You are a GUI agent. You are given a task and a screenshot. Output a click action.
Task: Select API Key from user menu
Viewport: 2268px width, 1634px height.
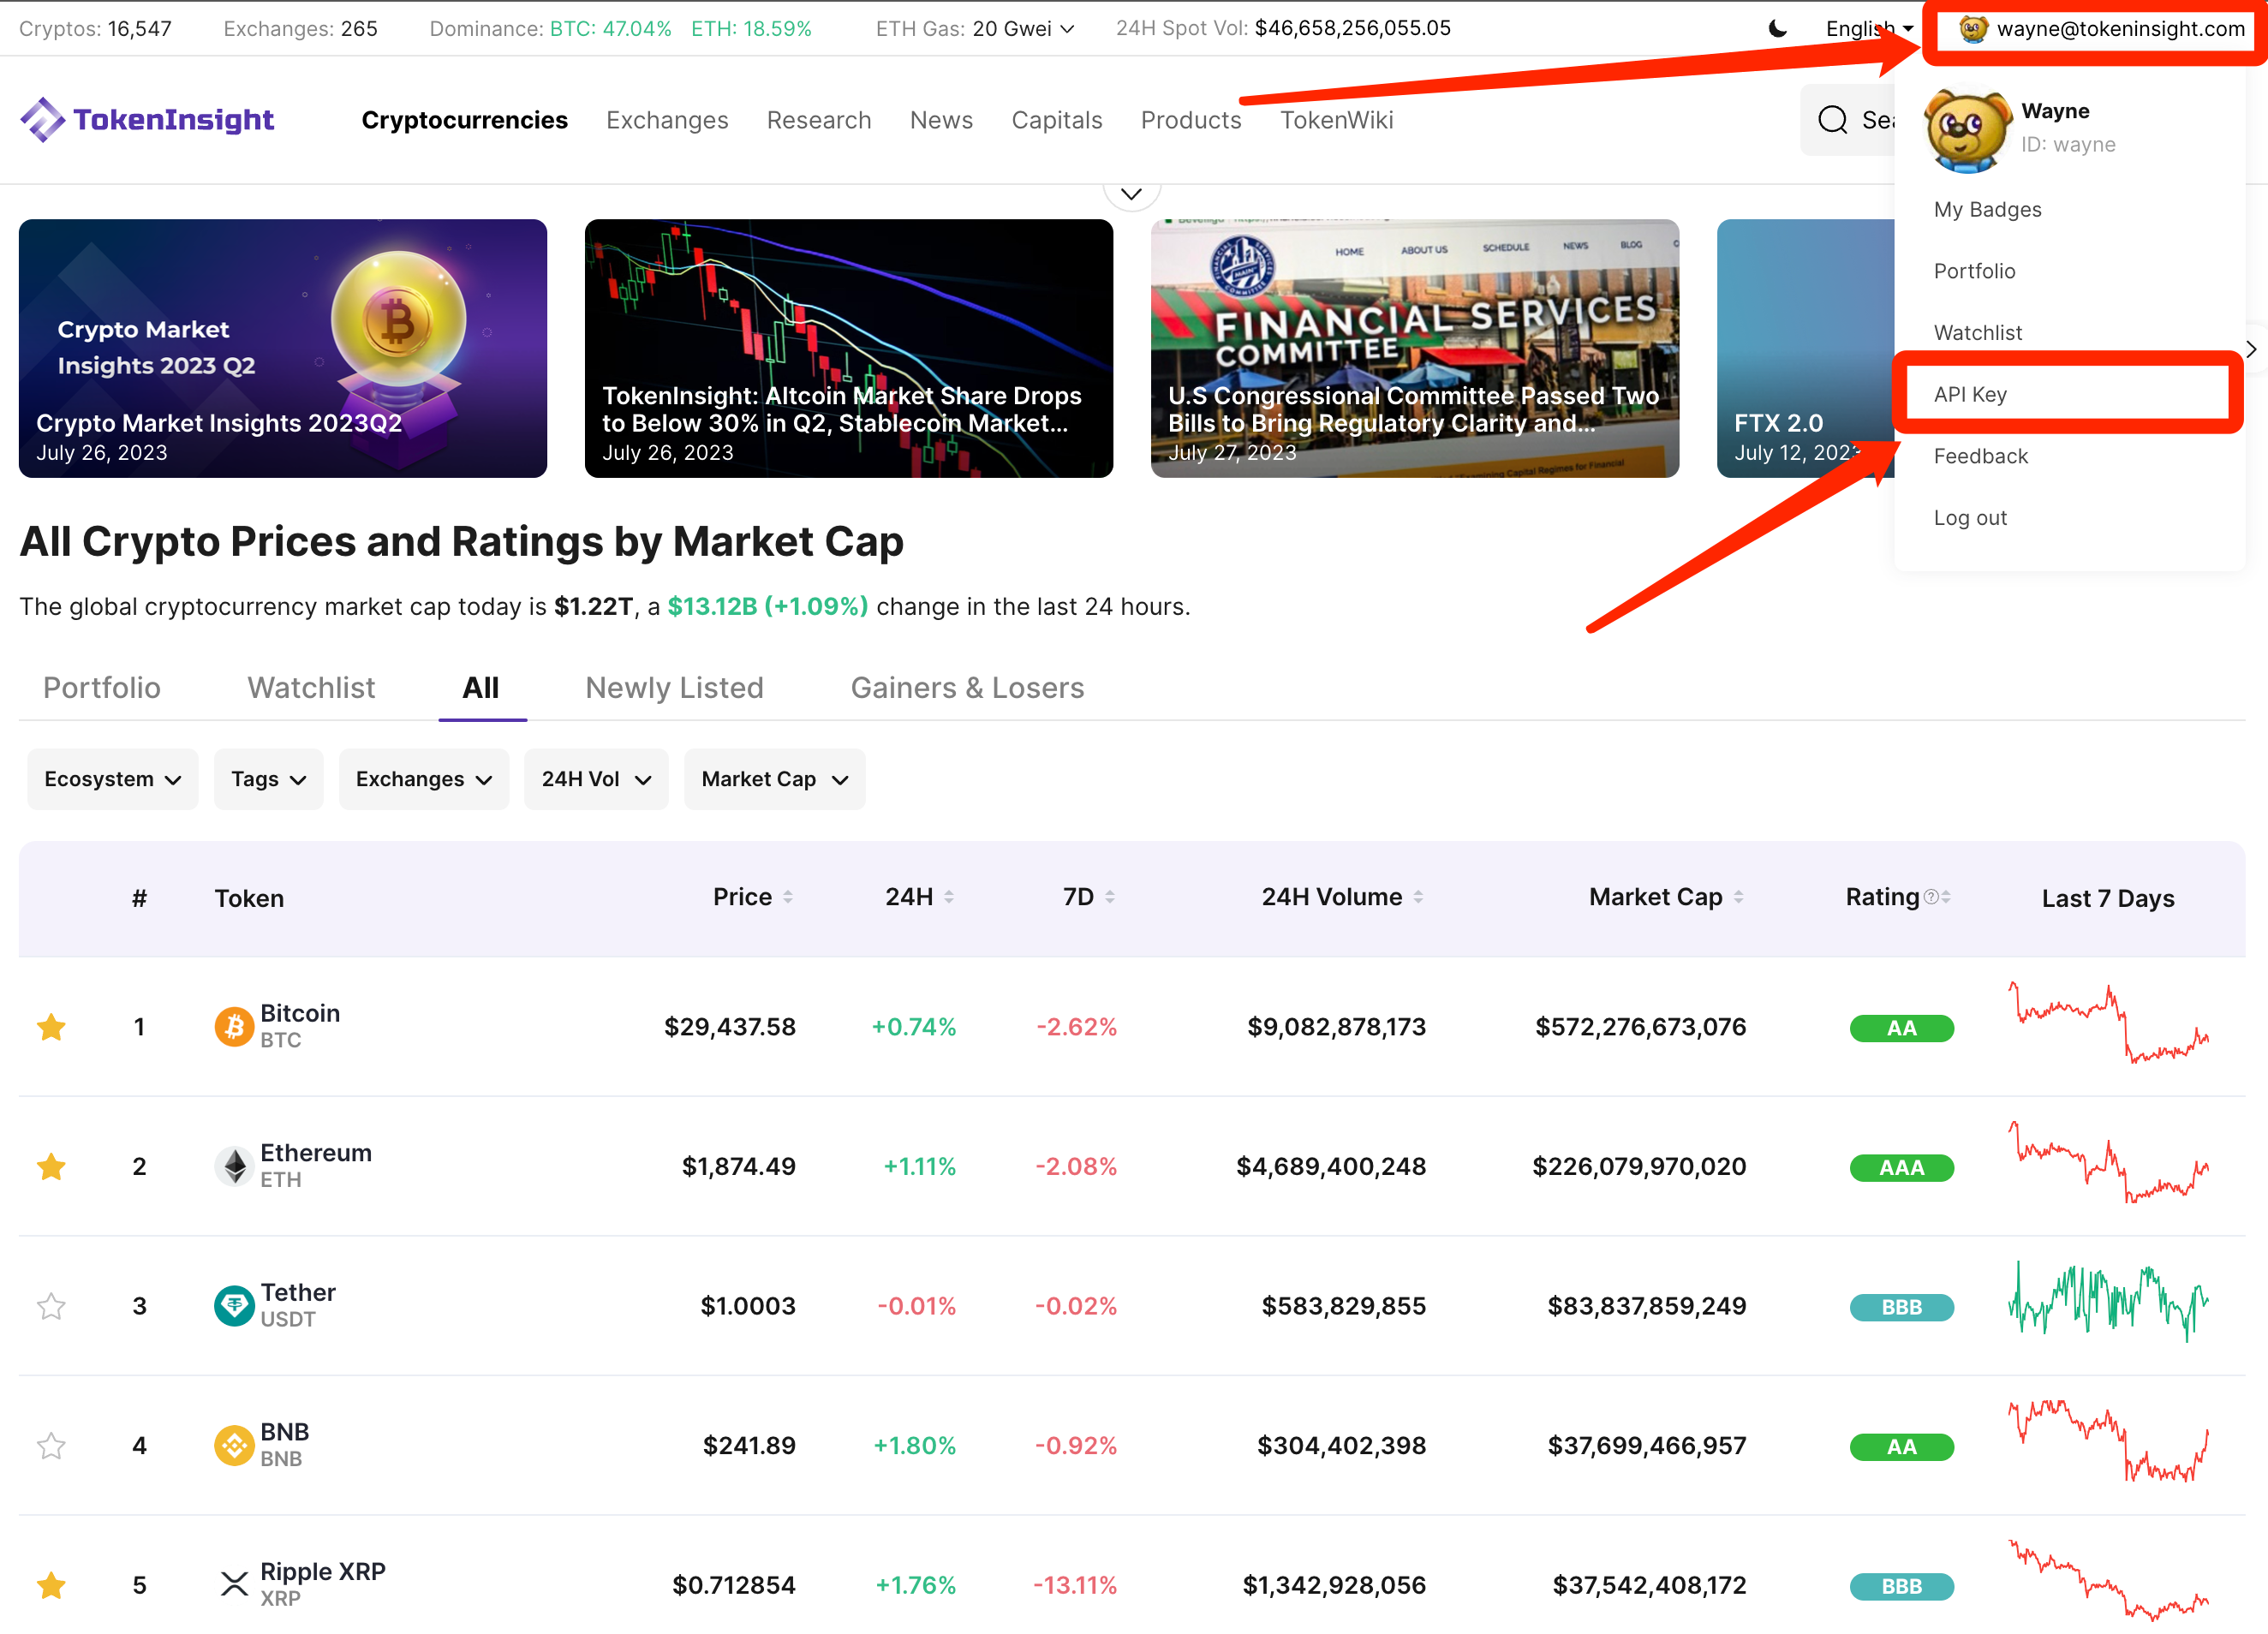(x=1970, y=394)
